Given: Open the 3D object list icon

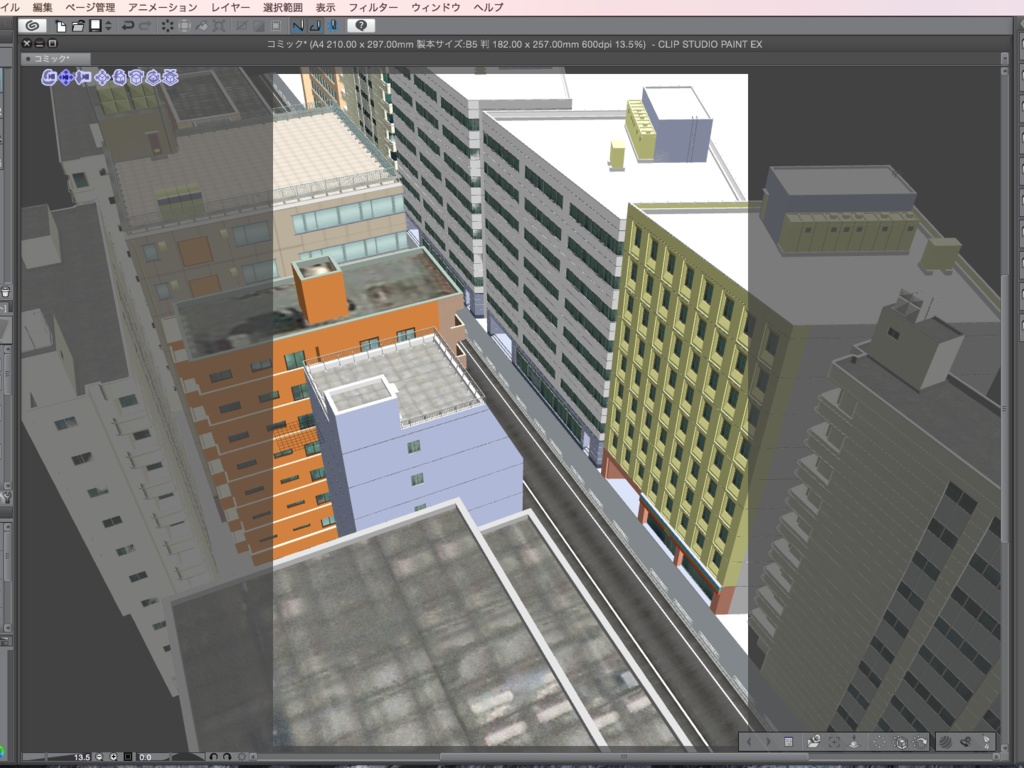Looking at the screenshot, I should click(789, 742).
